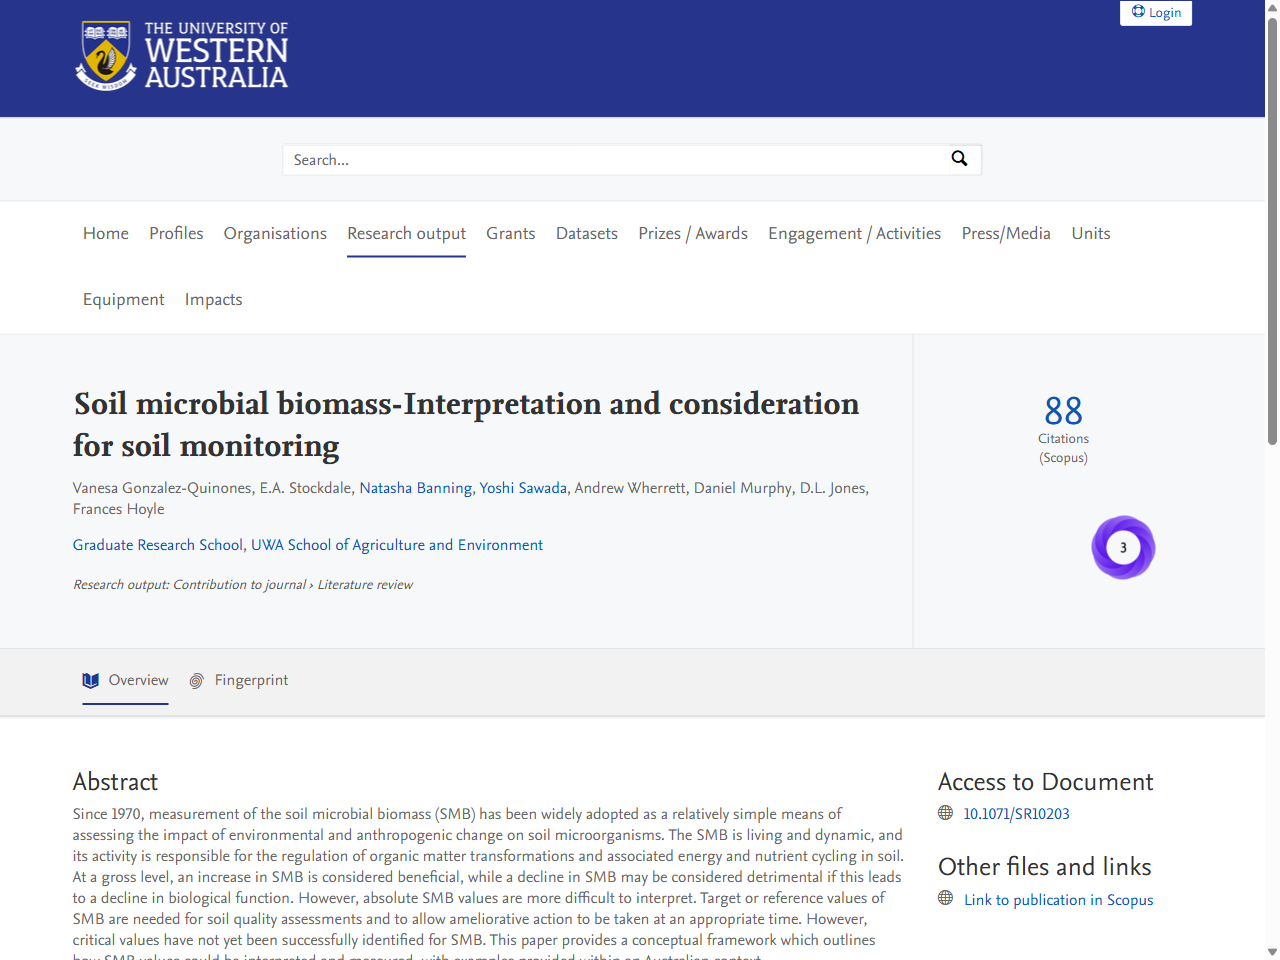This screenshot has width=1280, height=960.
Task: Open the Altmetric score donut badge
Action: point(1122,547)
